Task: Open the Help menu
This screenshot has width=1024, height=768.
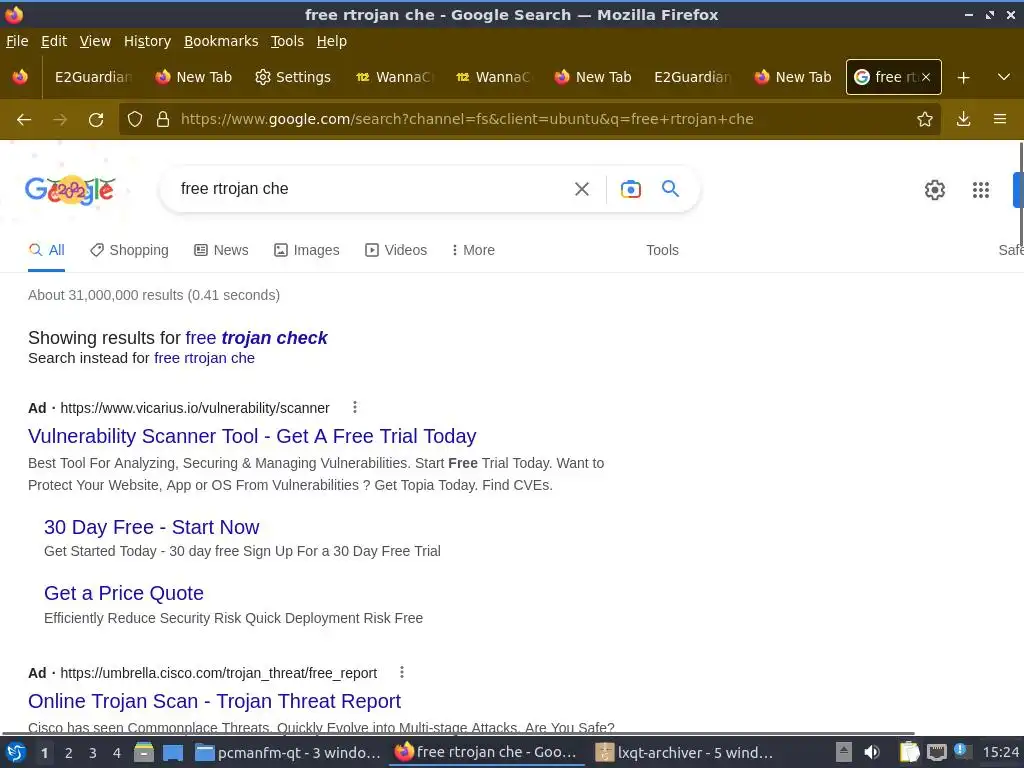Action: click(332, 41)
